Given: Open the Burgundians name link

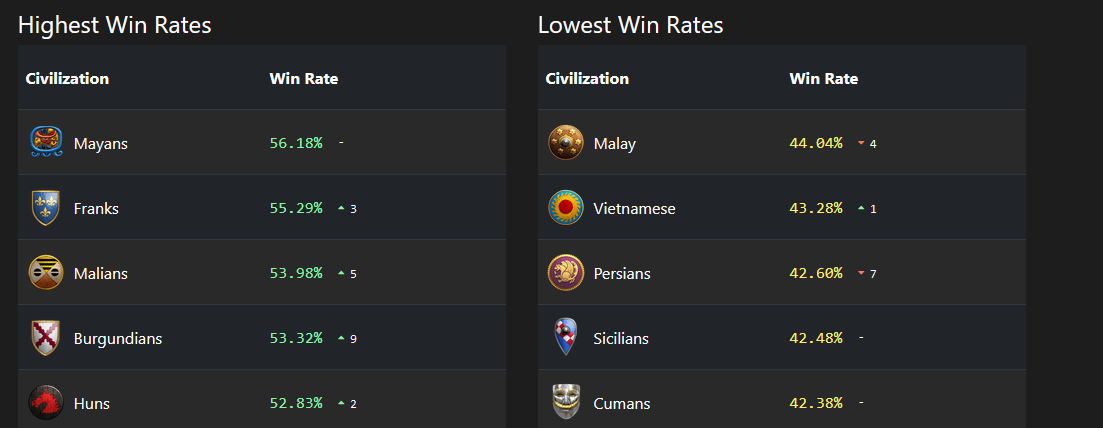Looking at the screenshot, I should [x=118, y=339].
